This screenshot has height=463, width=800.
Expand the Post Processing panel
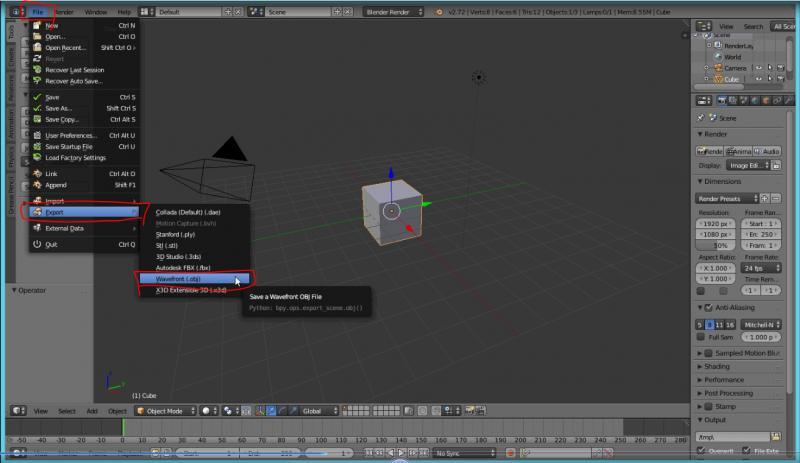[x=728, y=393]
